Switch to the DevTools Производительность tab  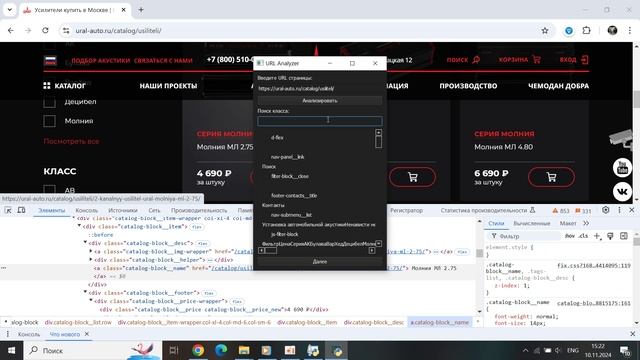[x=199, y=211]
